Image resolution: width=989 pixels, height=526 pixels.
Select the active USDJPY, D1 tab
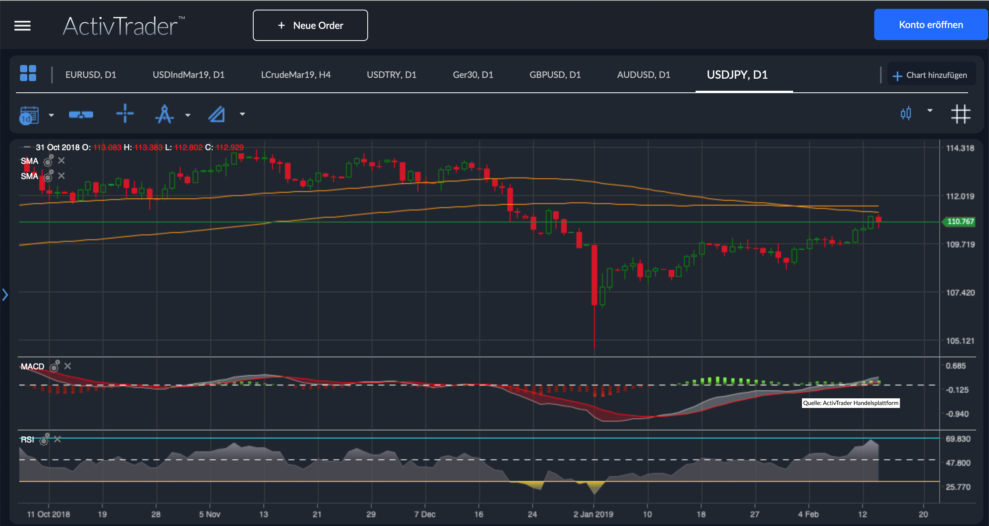point(737,74)
